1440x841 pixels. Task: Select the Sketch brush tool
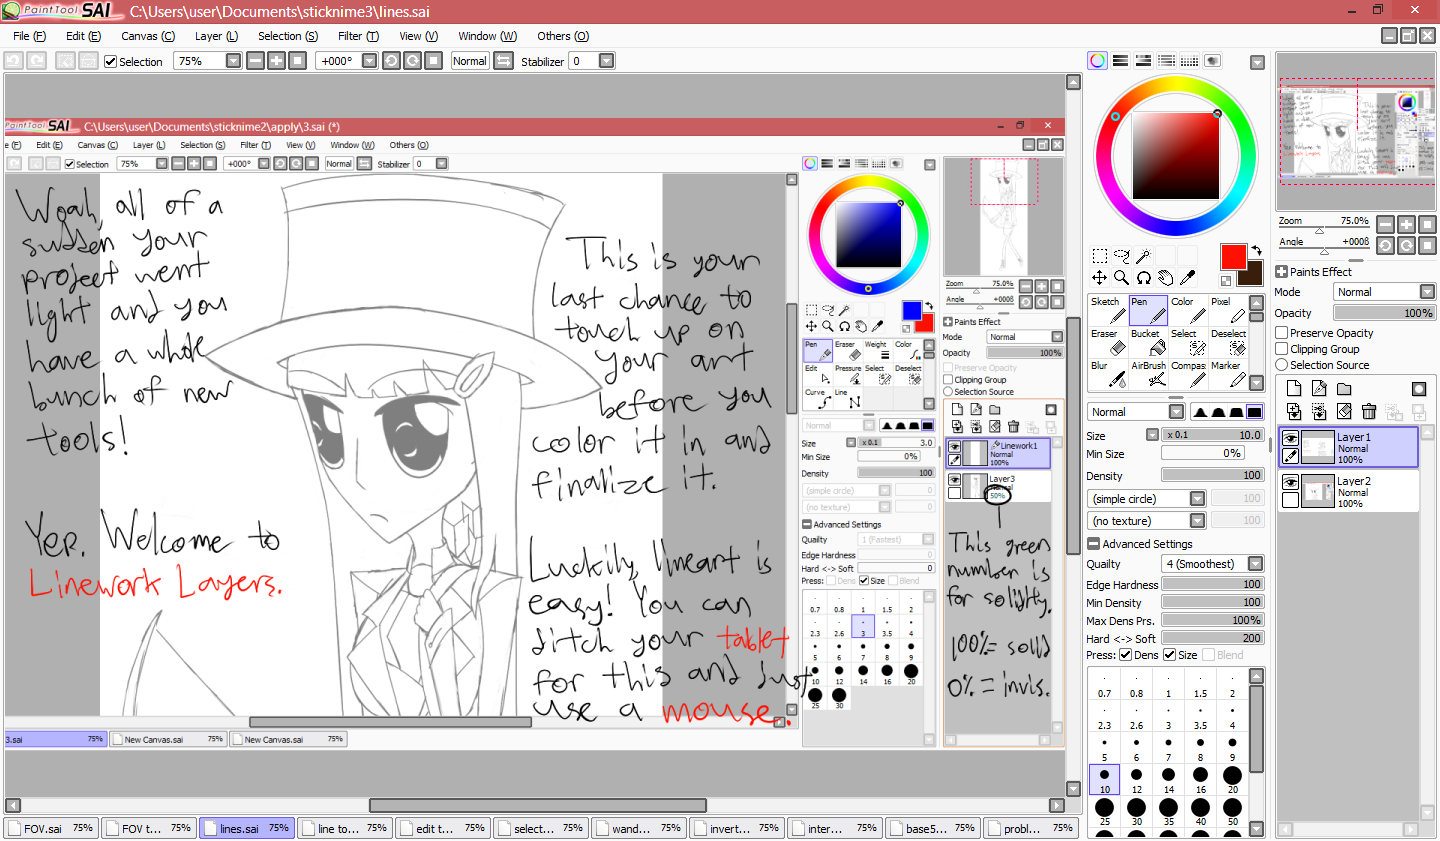1107,310
